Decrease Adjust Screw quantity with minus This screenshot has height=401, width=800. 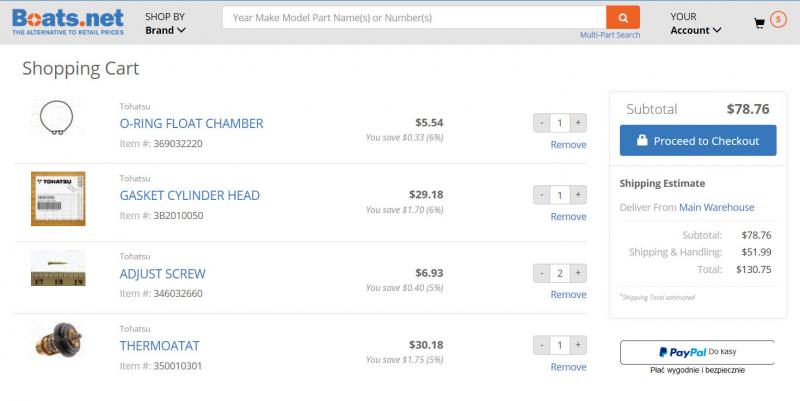tap(541, 273)
